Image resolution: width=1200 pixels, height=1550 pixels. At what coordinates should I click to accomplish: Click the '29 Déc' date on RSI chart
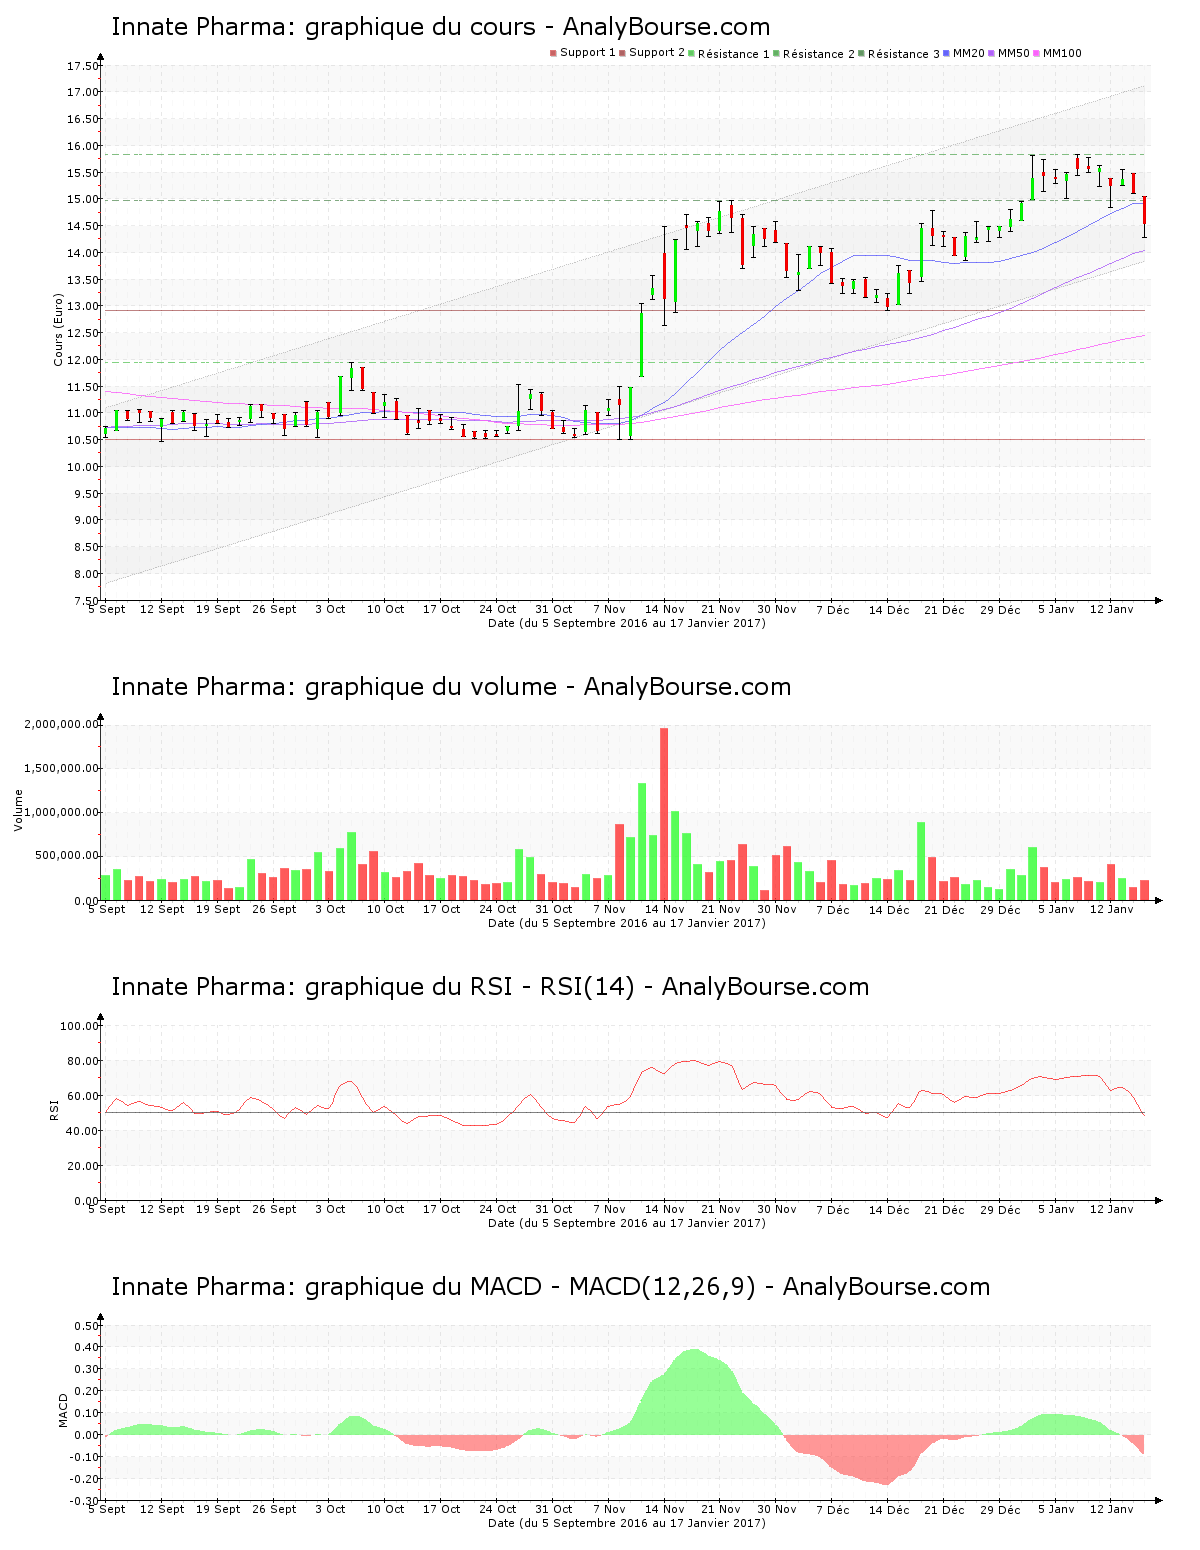click(x=1000, y=1209)
